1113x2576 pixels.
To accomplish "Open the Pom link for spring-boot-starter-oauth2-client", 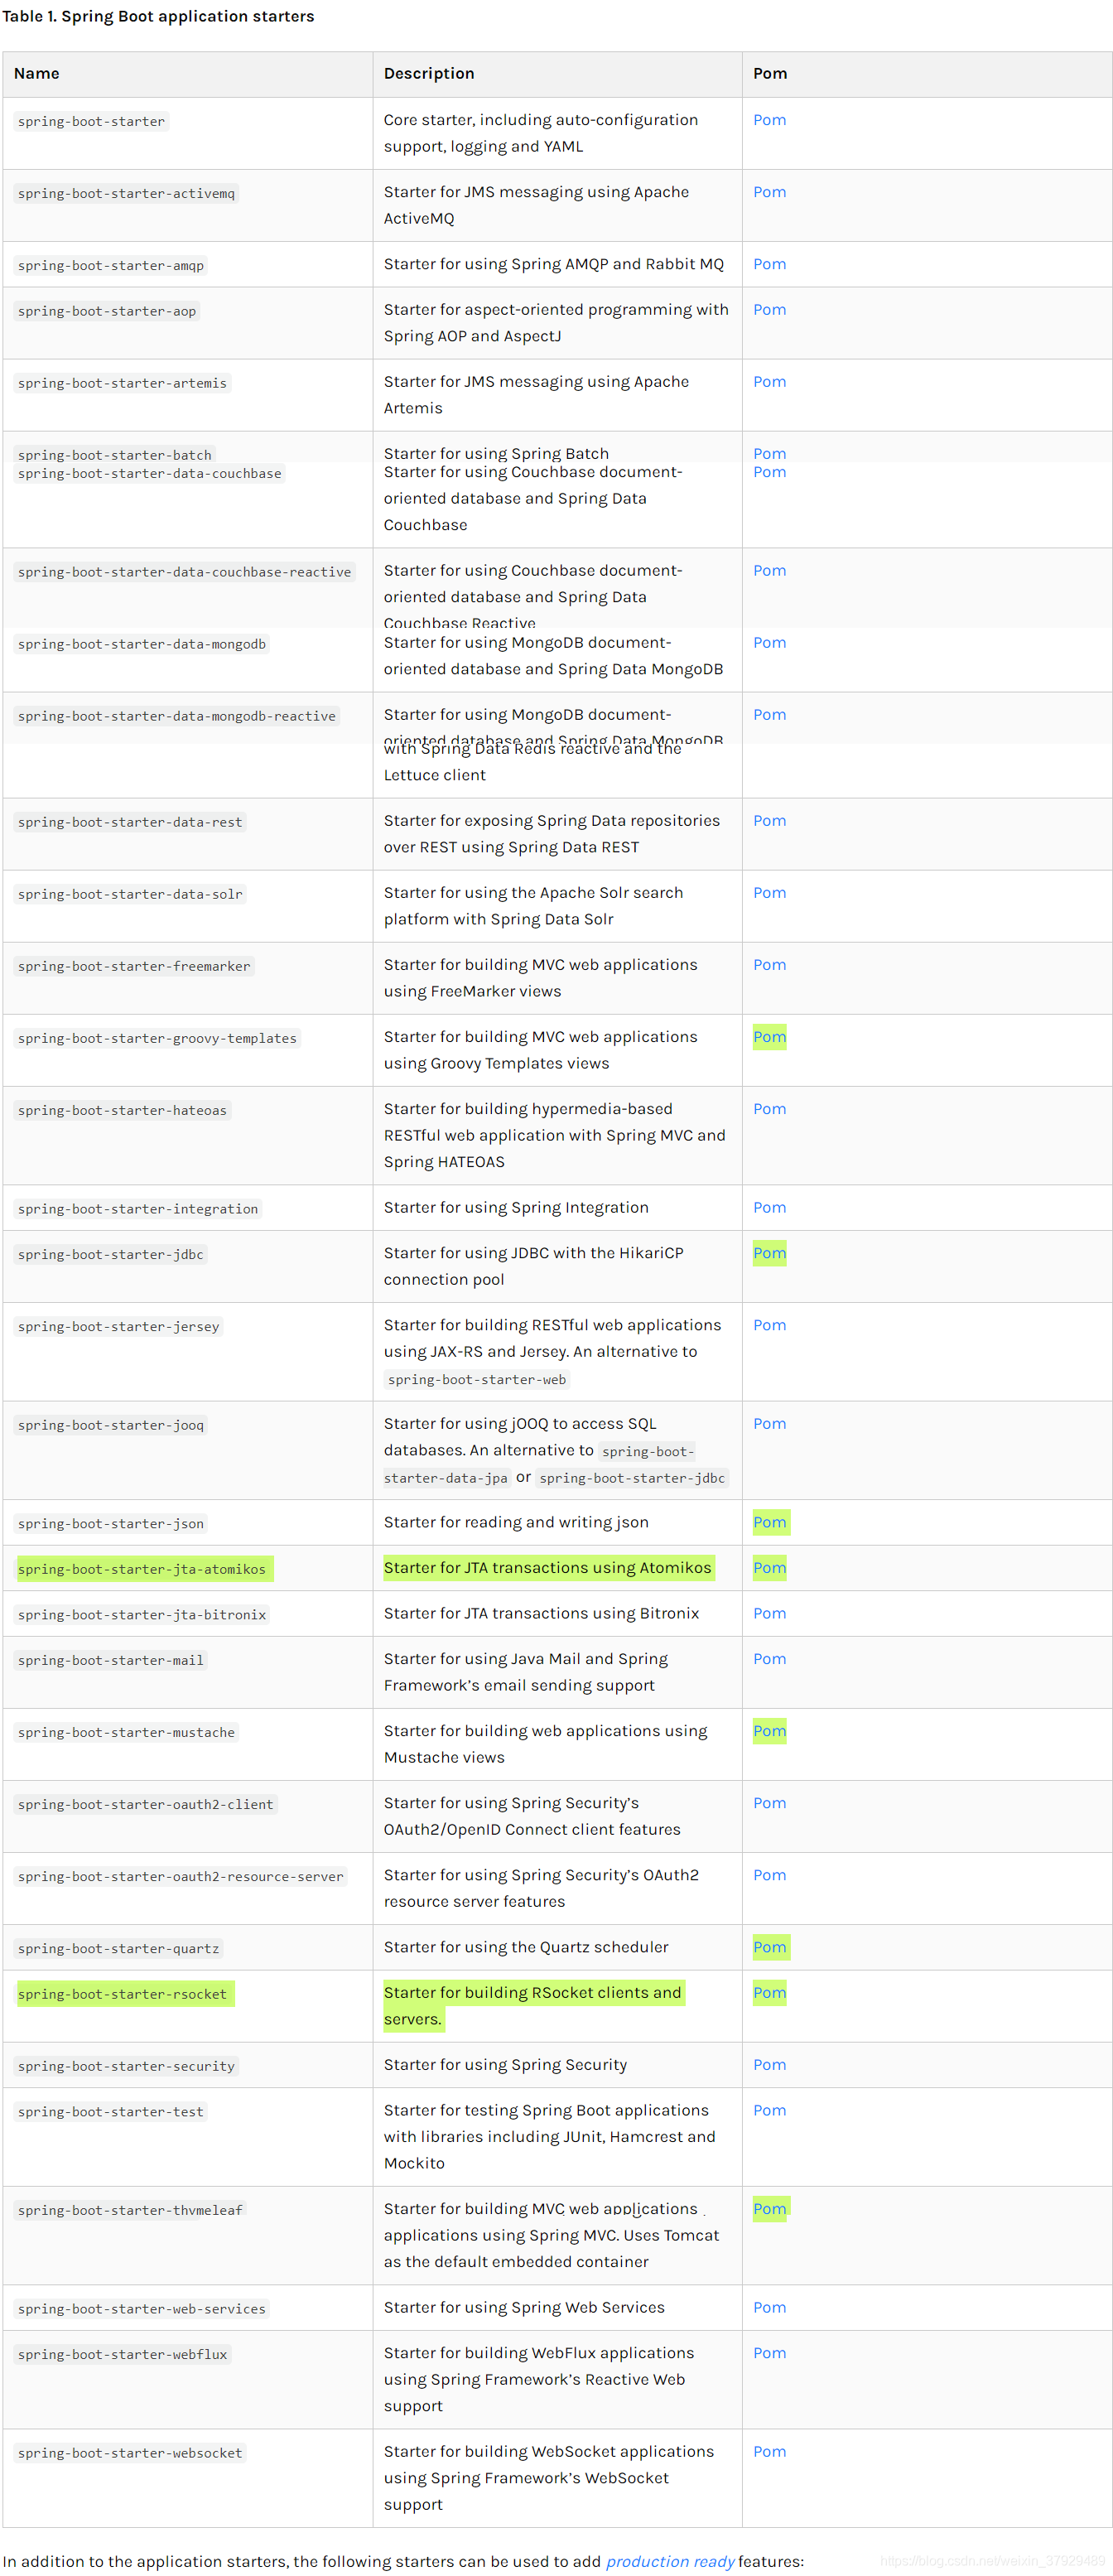I will point(769,1803).
